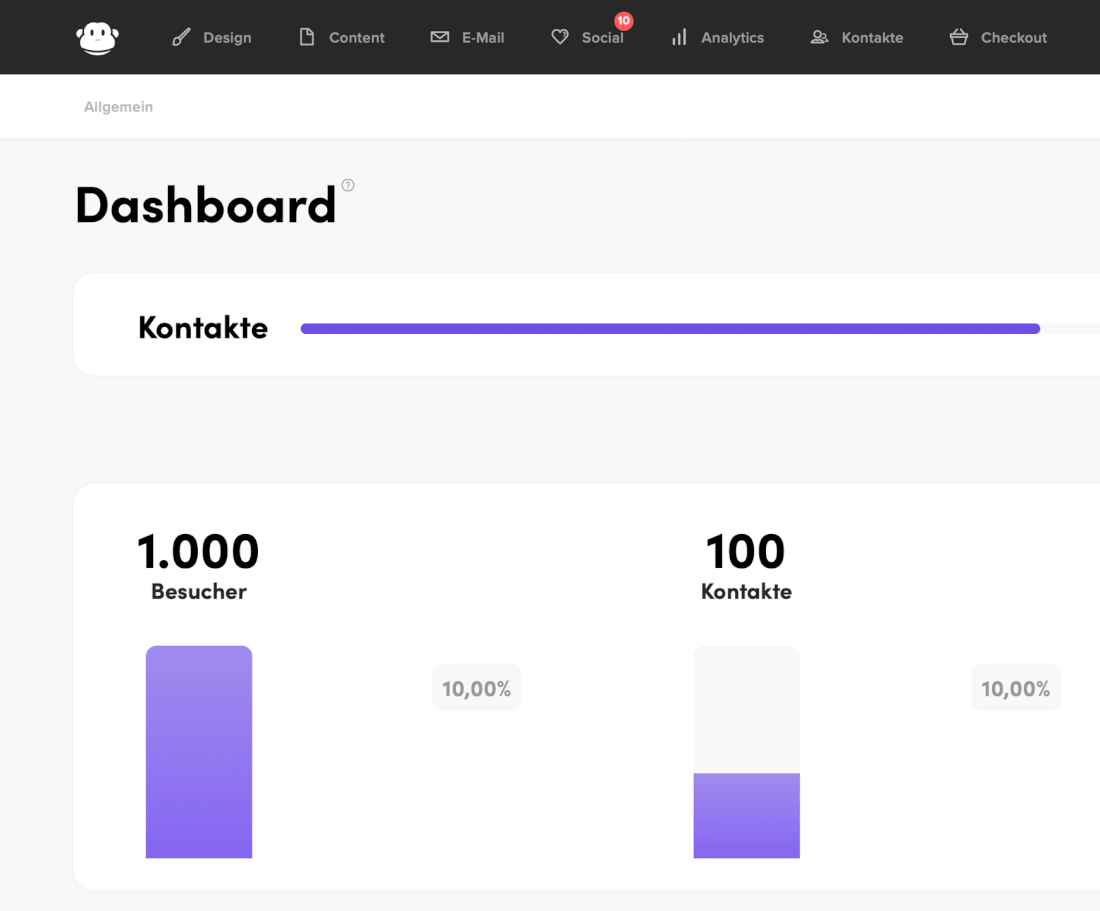Open E-Mail via the envelope icon
The width and height of the screenshot is (1100, 911).
pos(439,37)
